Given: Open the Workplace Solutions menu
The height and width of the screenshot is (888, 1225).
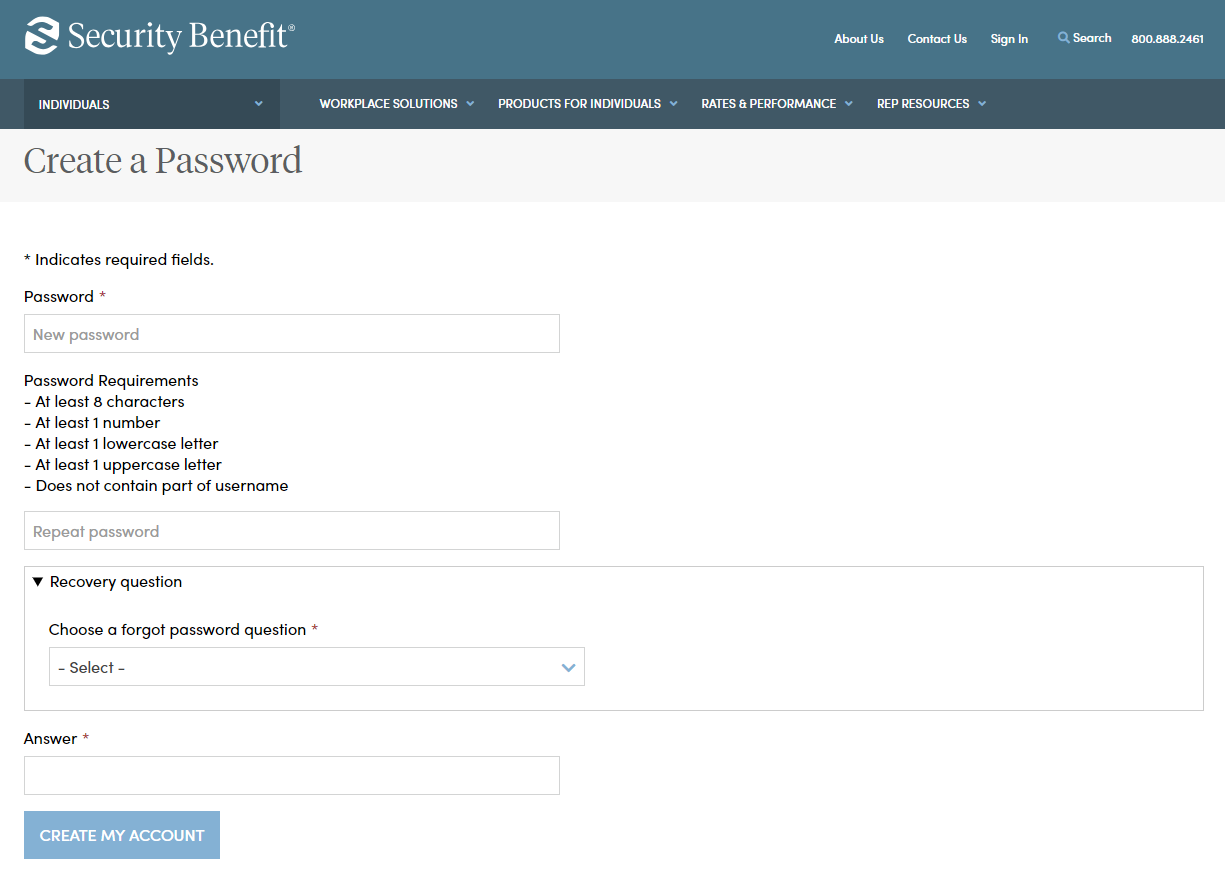Looking at the screenshot, I should (x=397, y=104).
